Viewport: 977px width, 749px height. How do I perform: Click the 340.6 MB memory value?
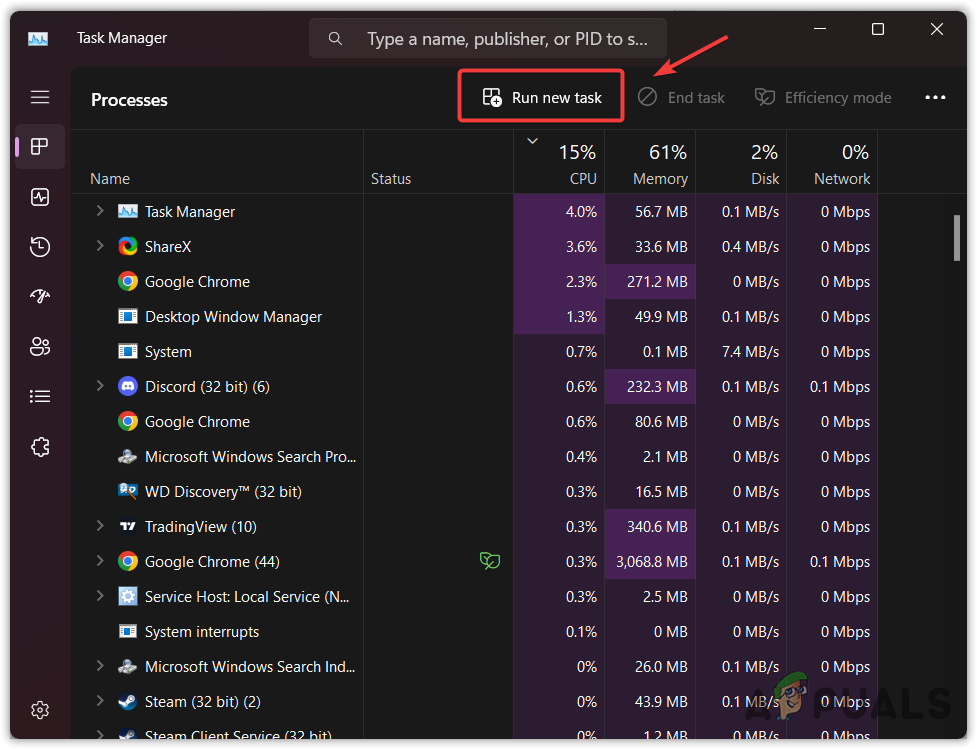(657, 527)
